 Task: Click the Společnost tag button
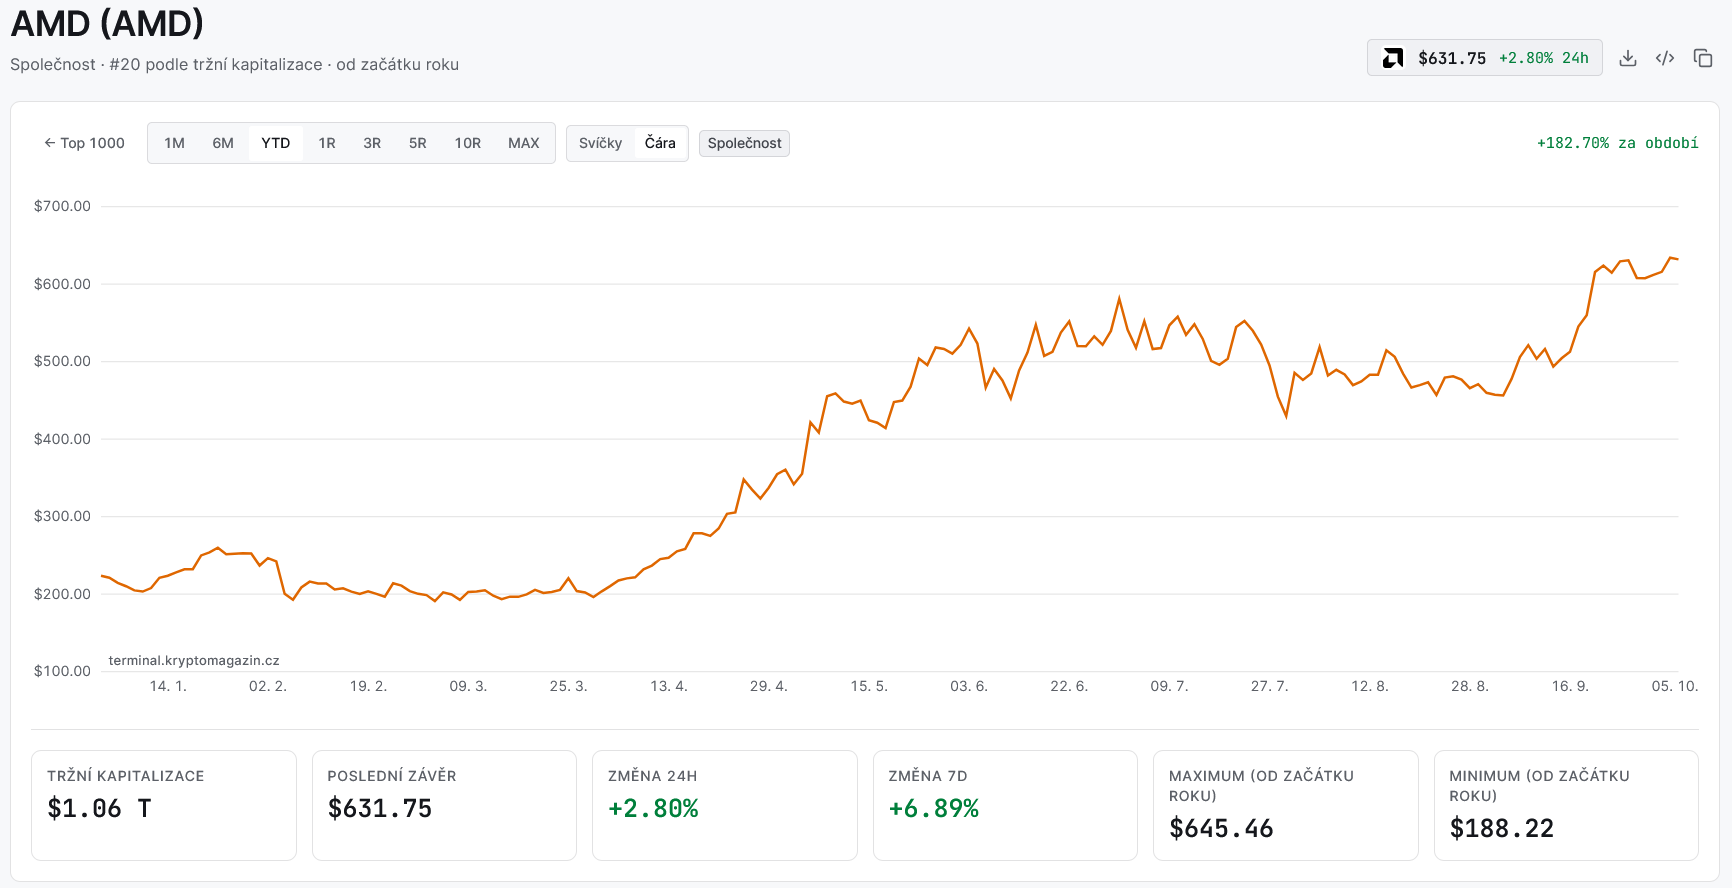pyautogui.click(x=745, y=143)
